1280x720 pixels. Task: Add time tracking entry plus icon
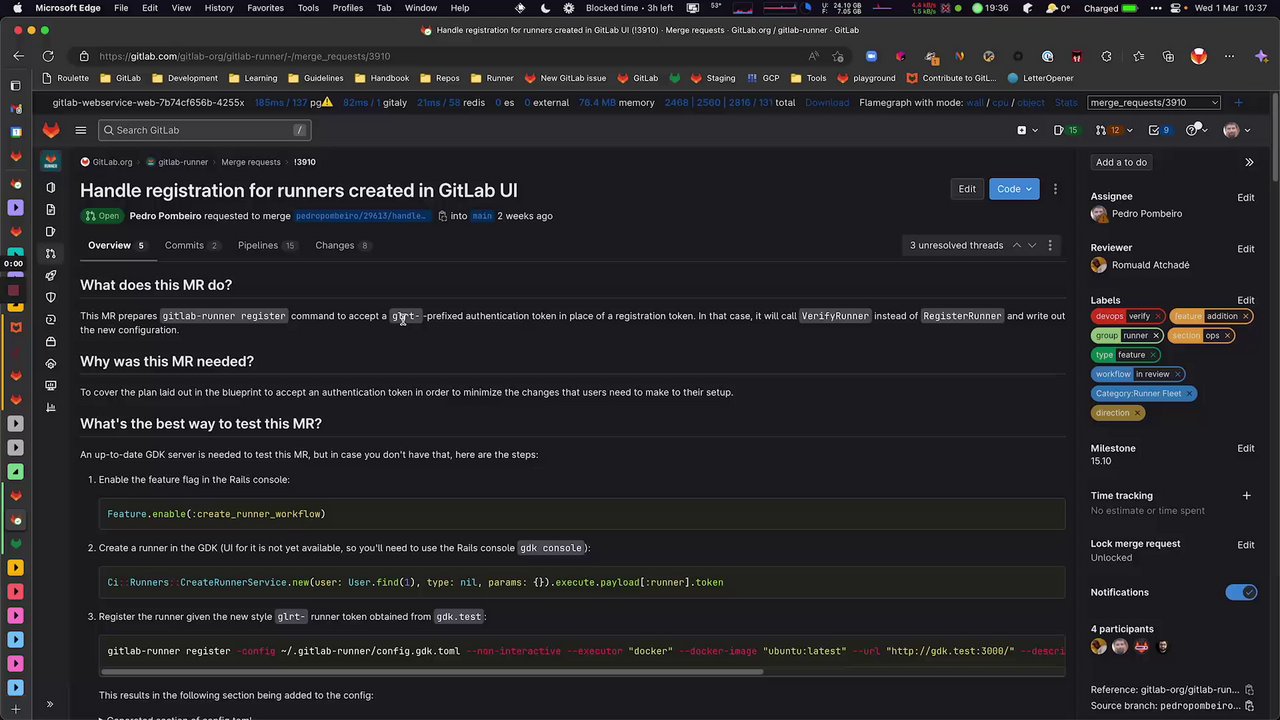pos(1246,496)
